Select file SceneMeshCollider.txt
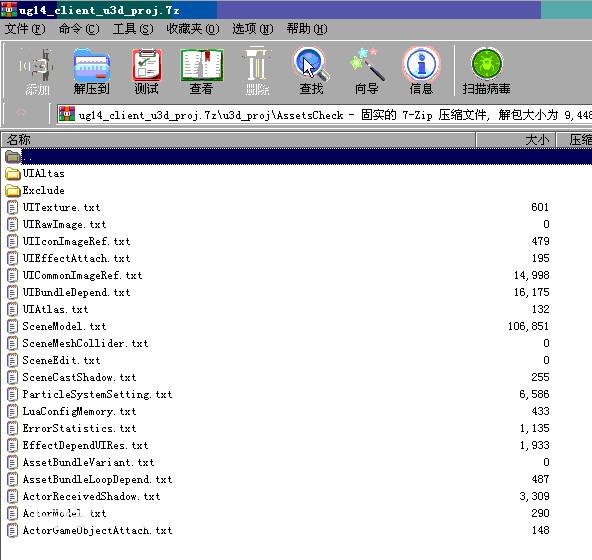 [85, 343]
